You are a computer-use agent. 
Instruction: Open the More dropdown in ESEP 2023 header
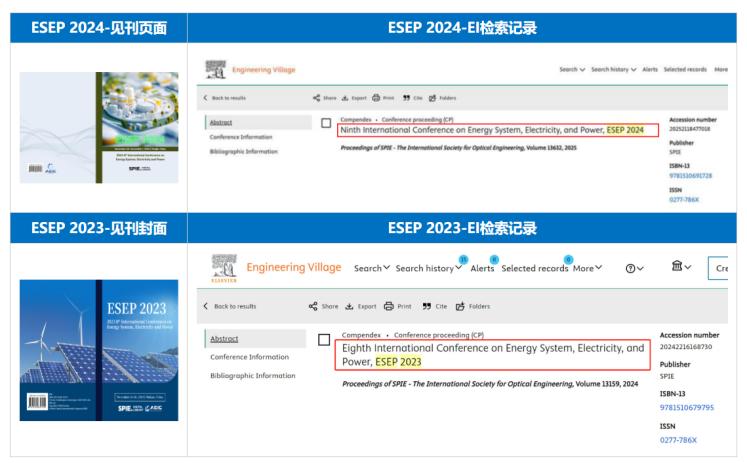587,268
